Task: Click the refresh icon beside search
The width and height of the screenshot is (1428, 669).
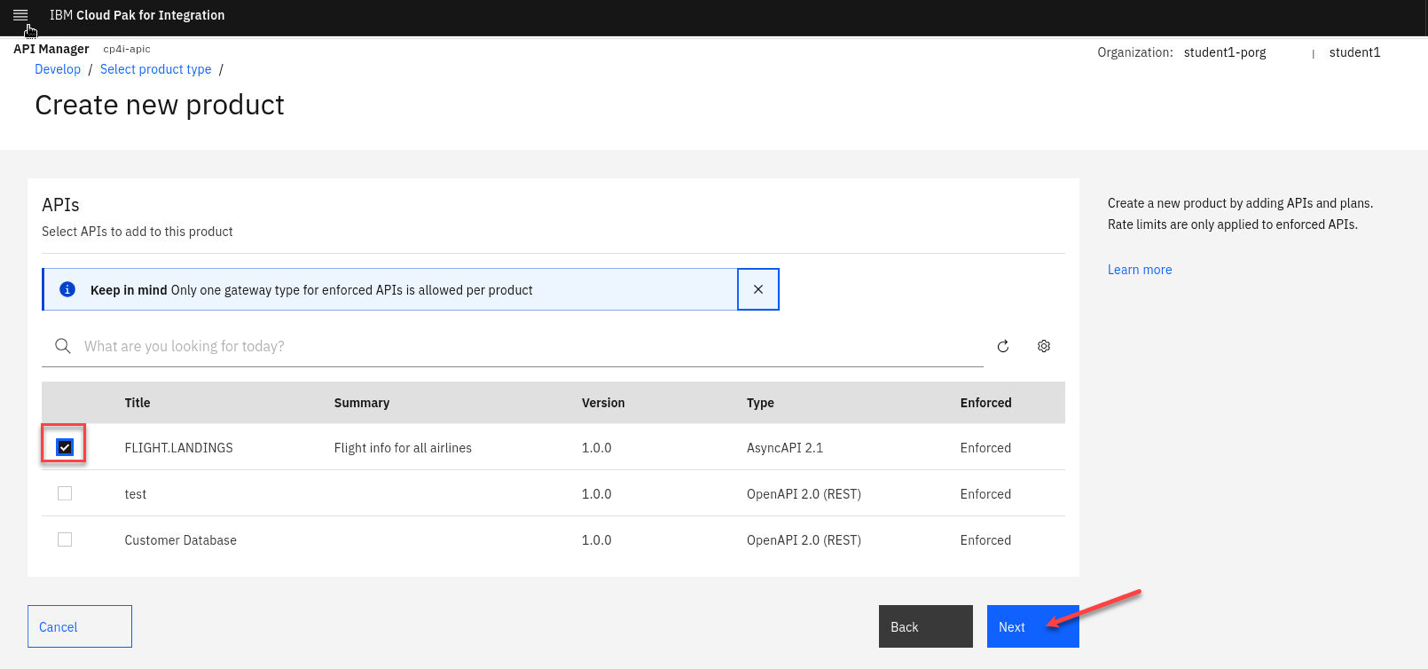Action: click(1003, 346)
